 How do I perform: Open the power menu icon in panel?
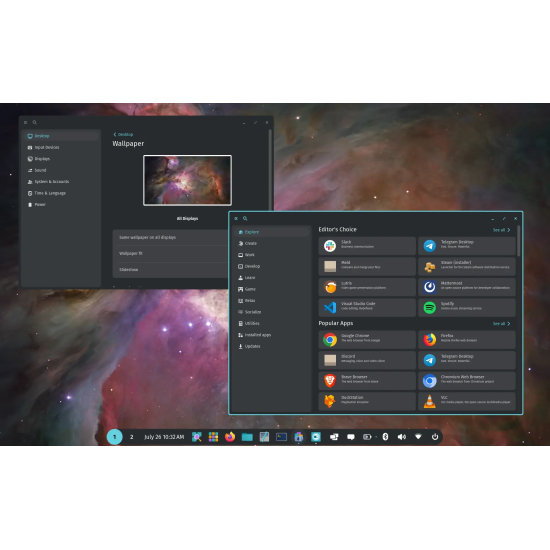[x=435, y=437]
